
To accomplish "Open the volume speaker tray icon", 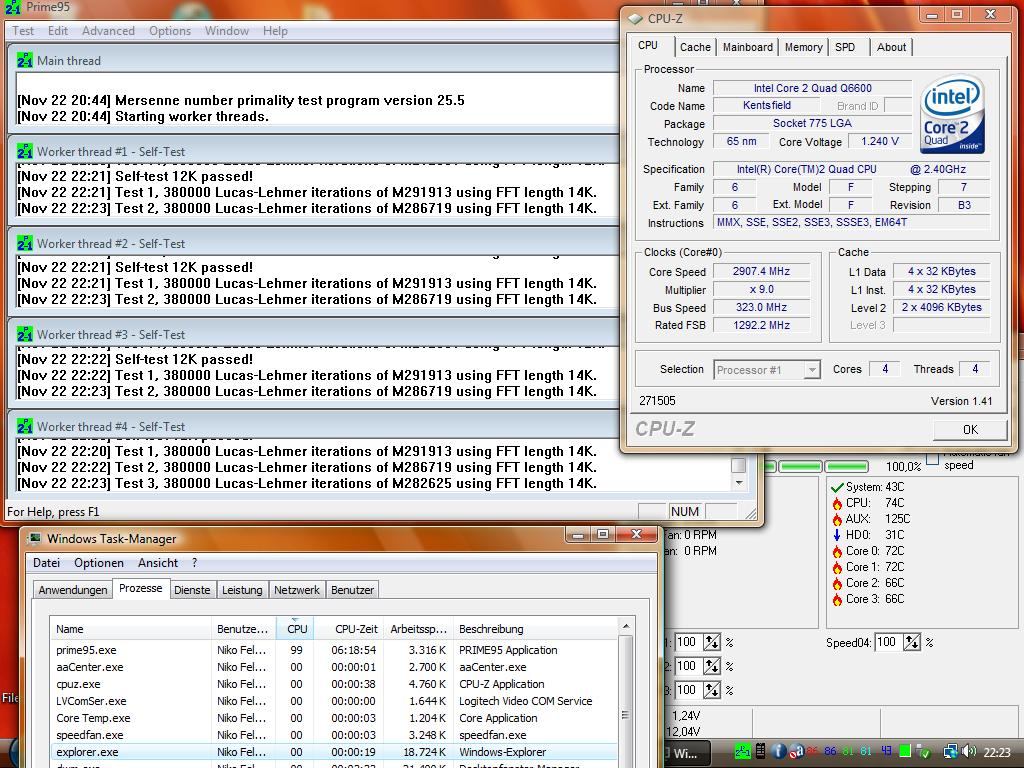I will [969, 751].
